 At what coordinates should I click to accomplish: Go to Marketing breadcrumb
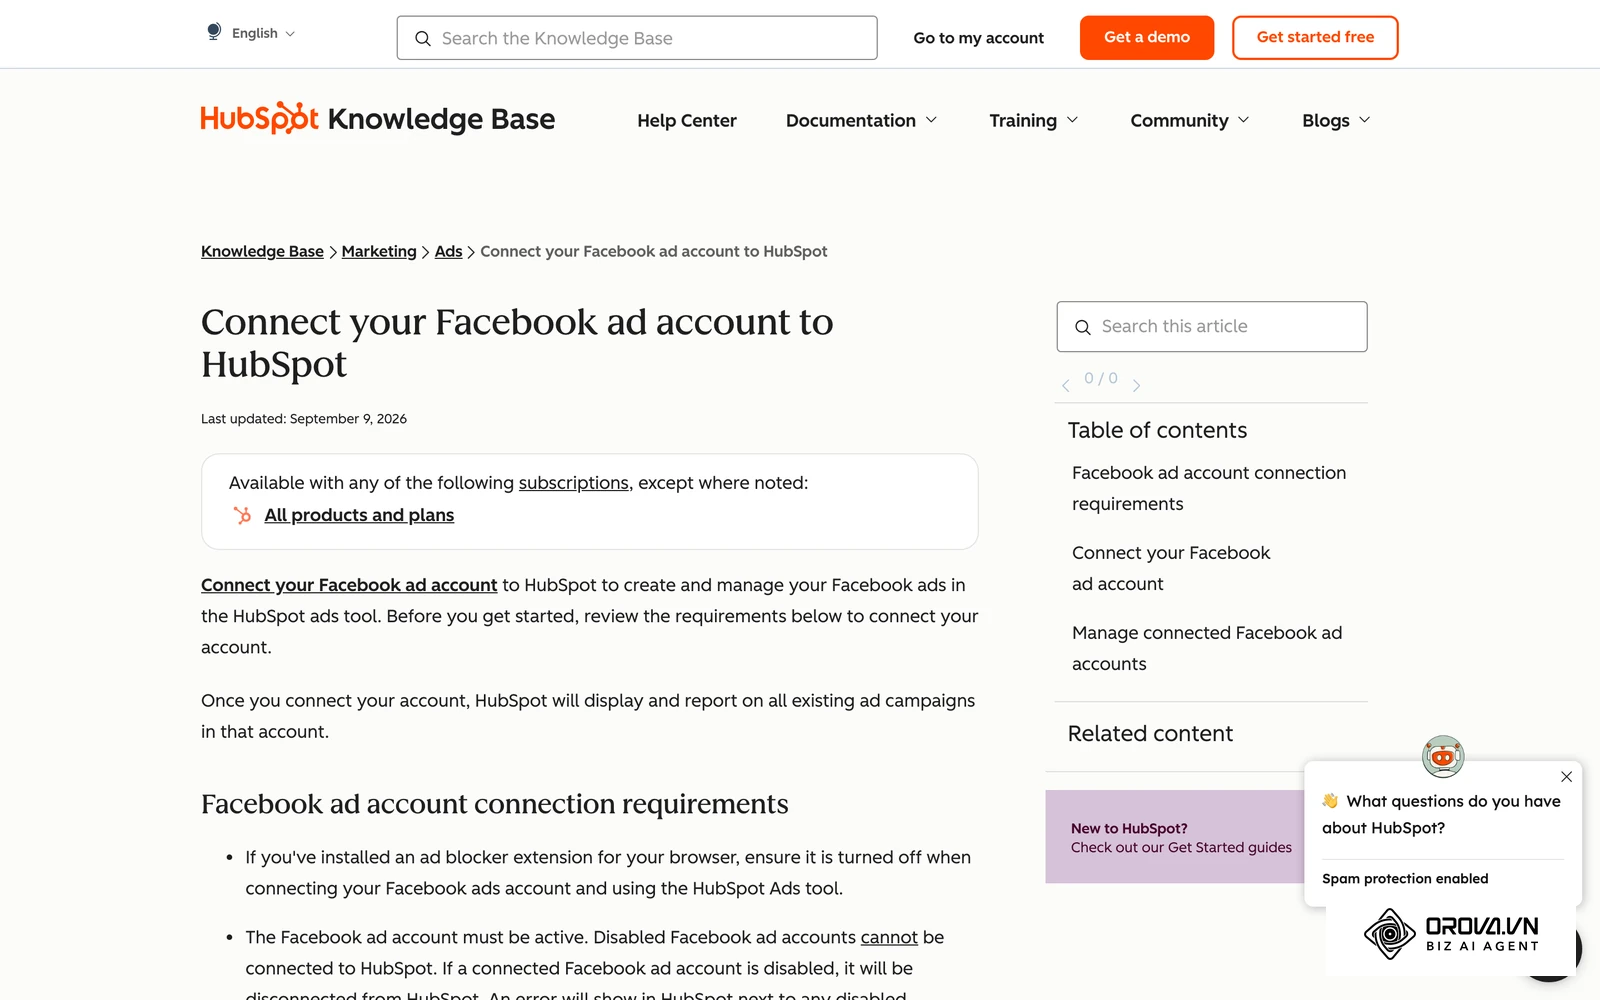379,251
